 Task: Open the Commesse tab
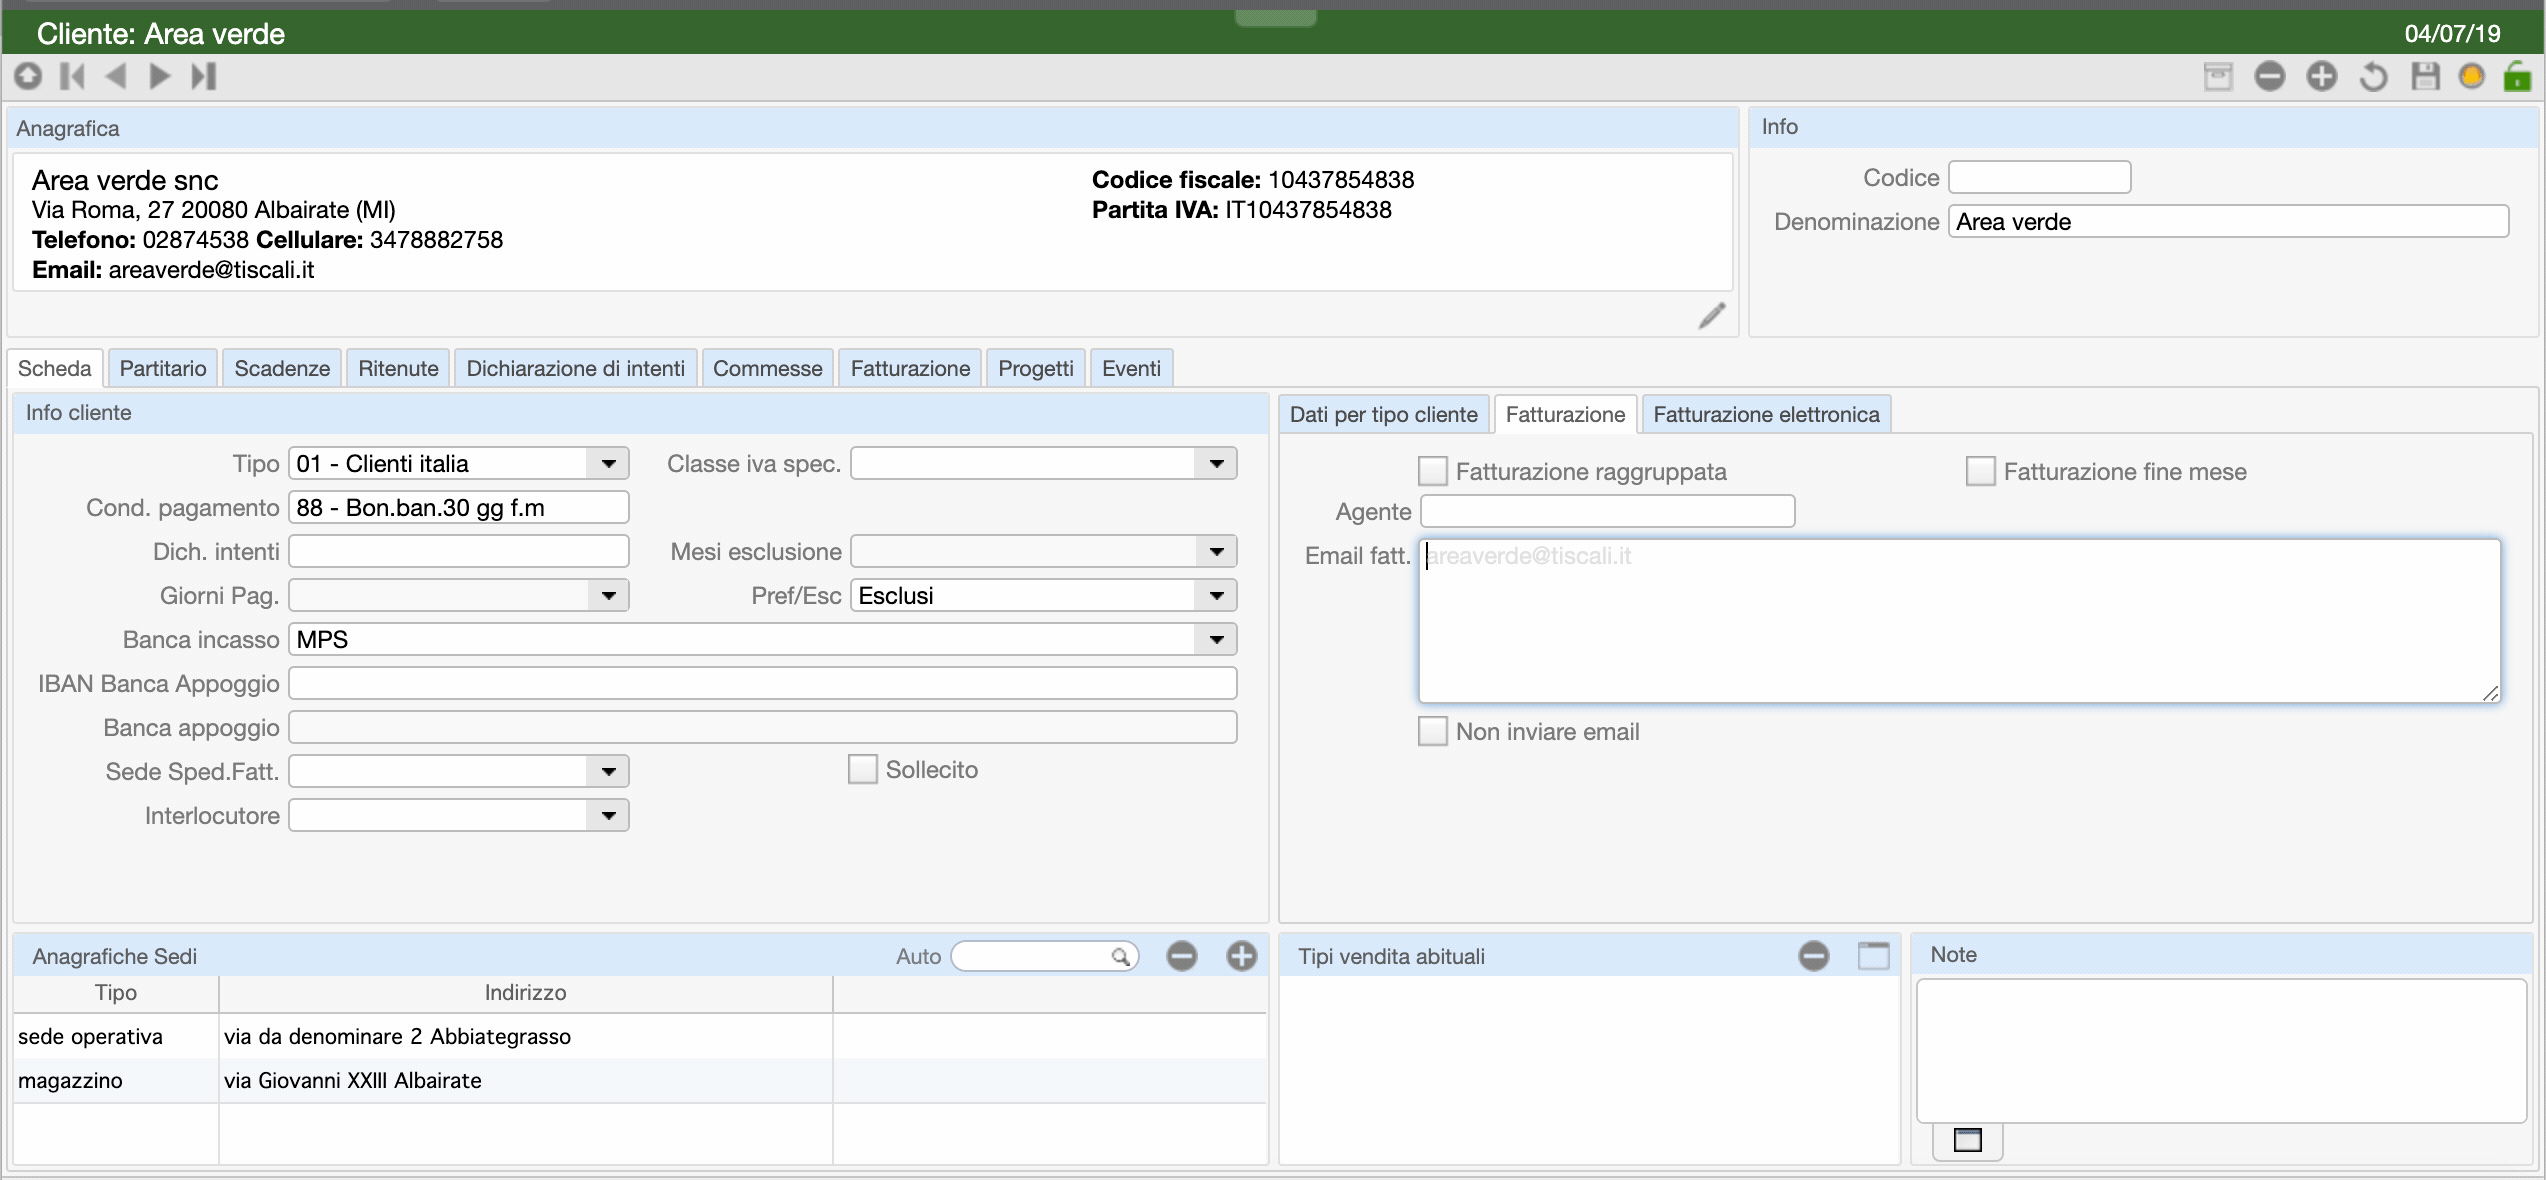point(768,368)
